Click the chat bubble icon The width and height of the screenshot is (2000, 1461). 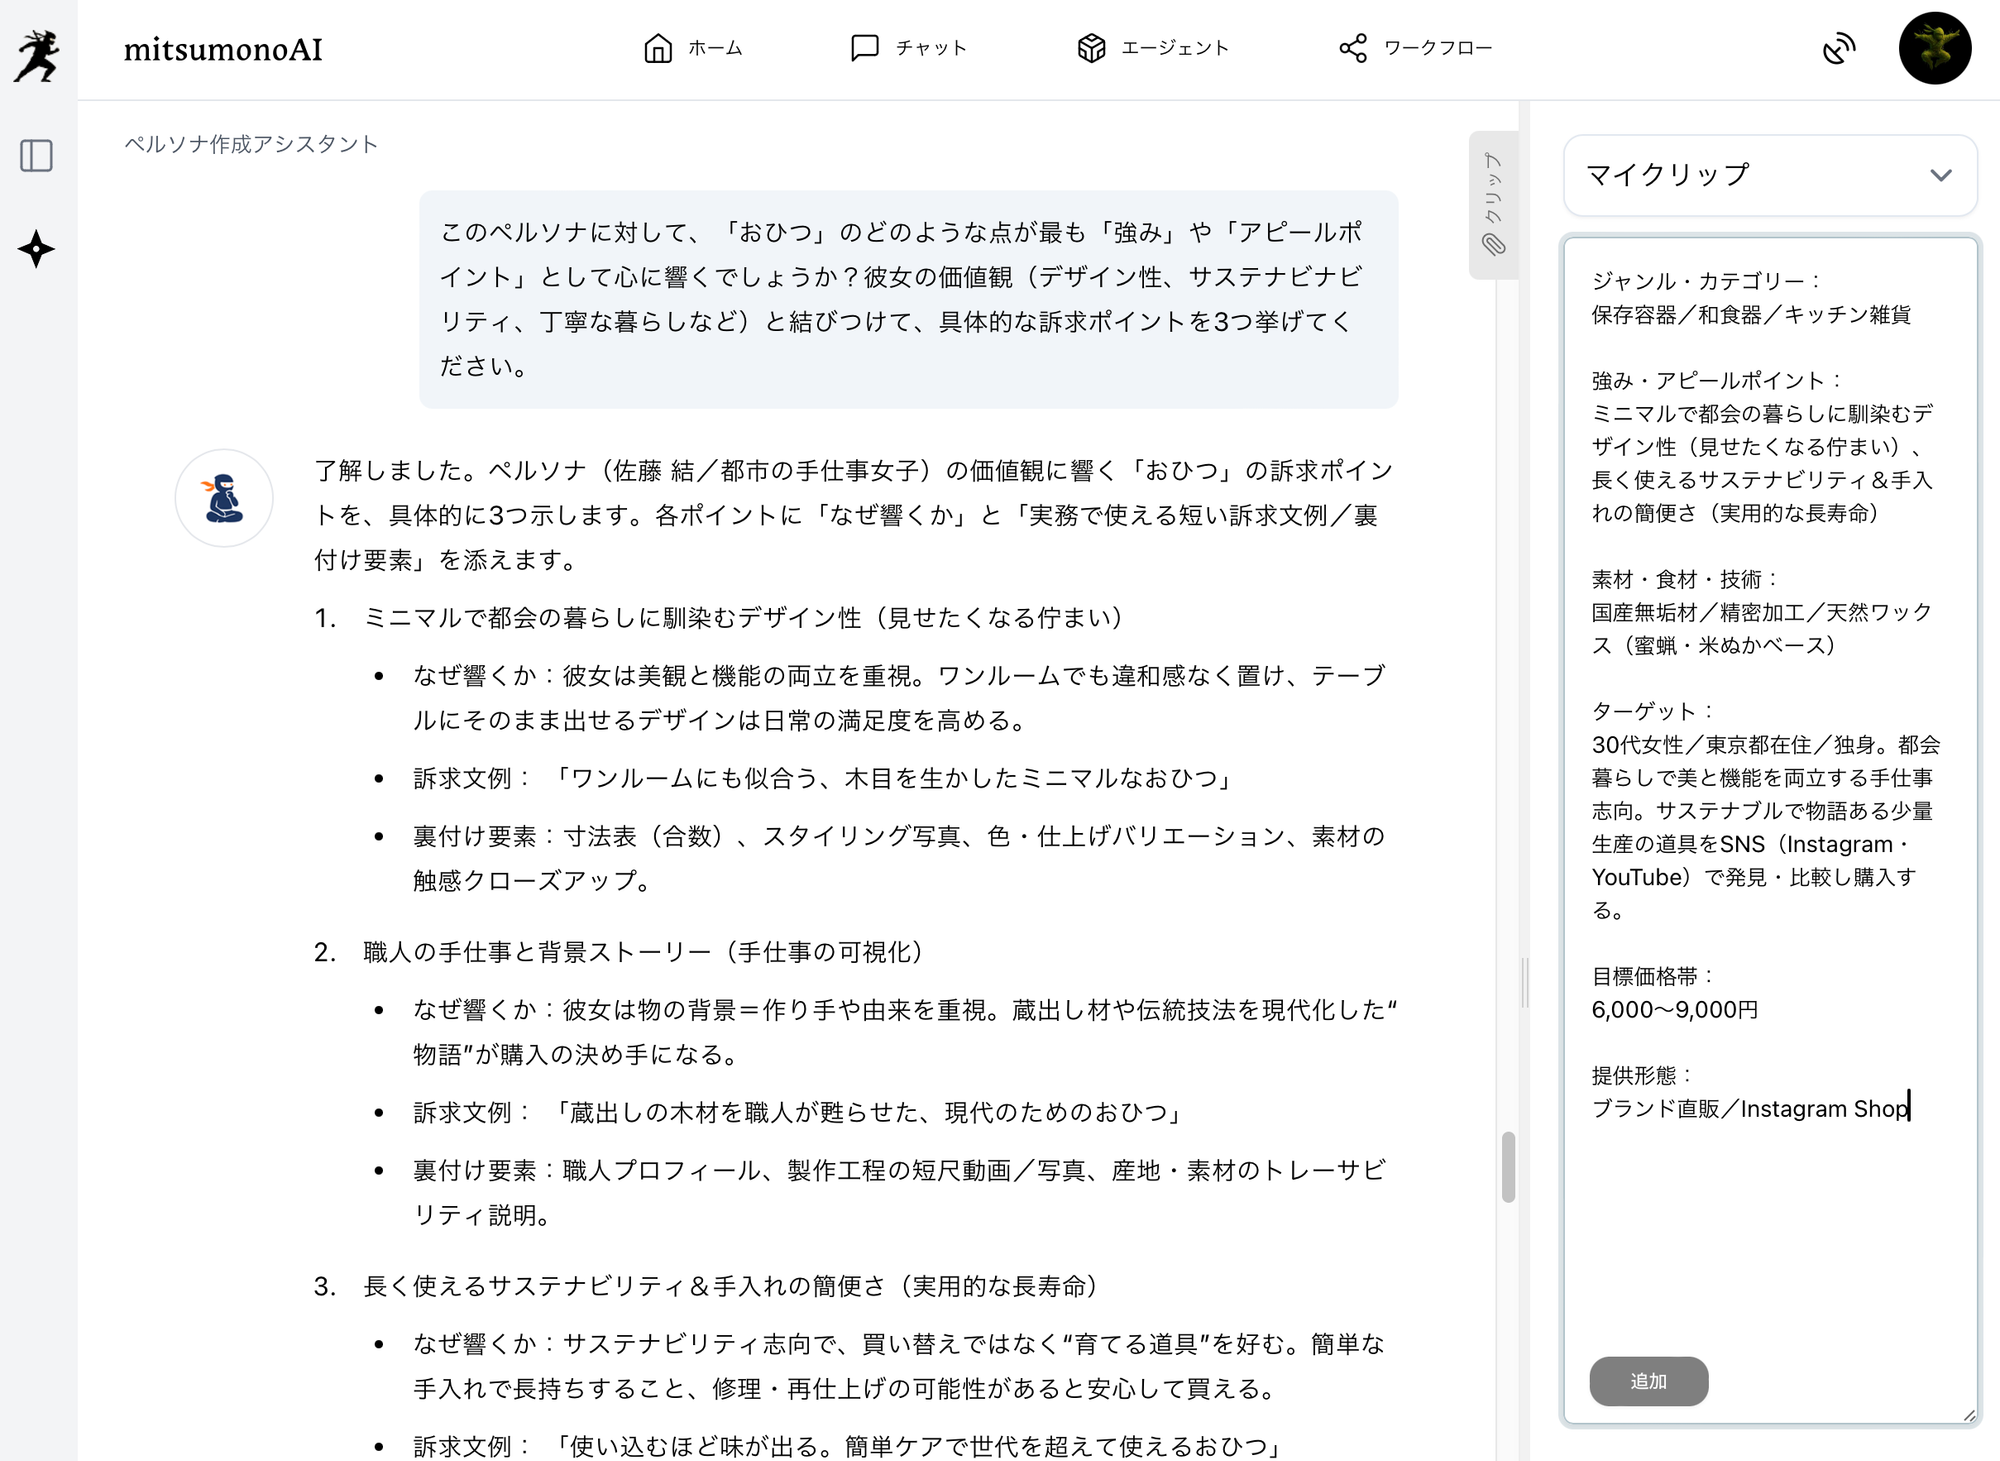pos(864,48)
